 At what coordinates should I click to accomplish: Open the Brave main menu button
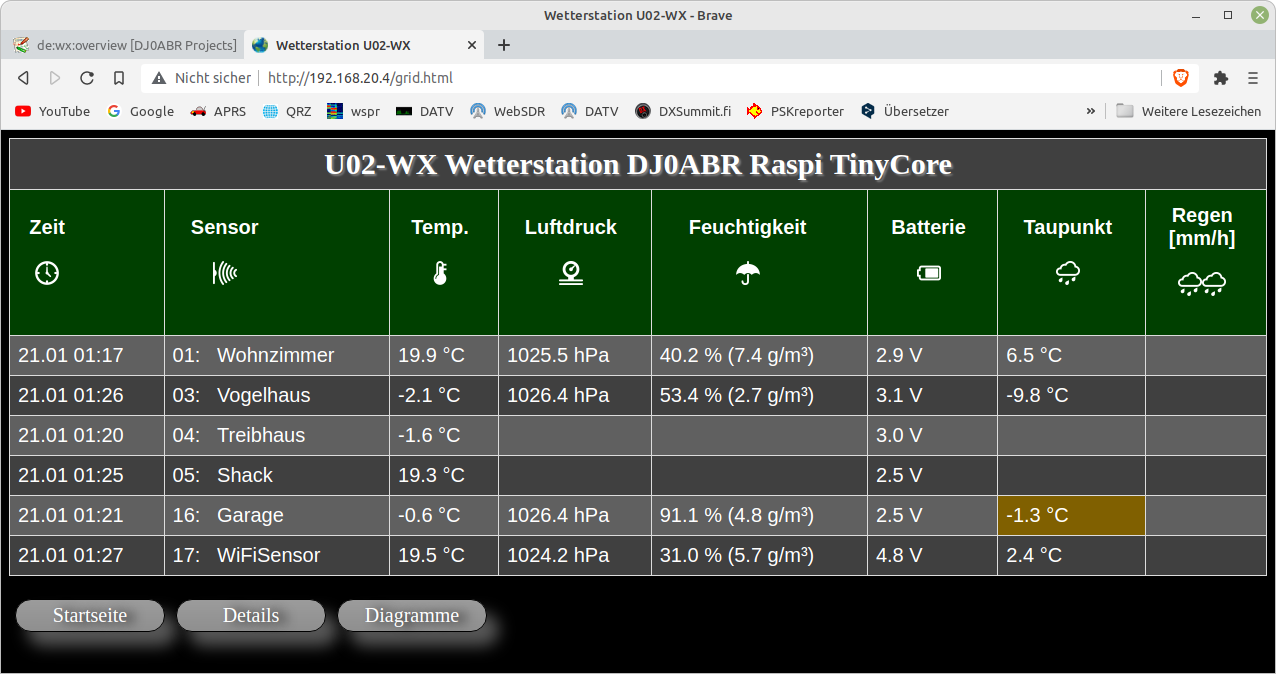pyautogui.click(x=1253, y=78)
